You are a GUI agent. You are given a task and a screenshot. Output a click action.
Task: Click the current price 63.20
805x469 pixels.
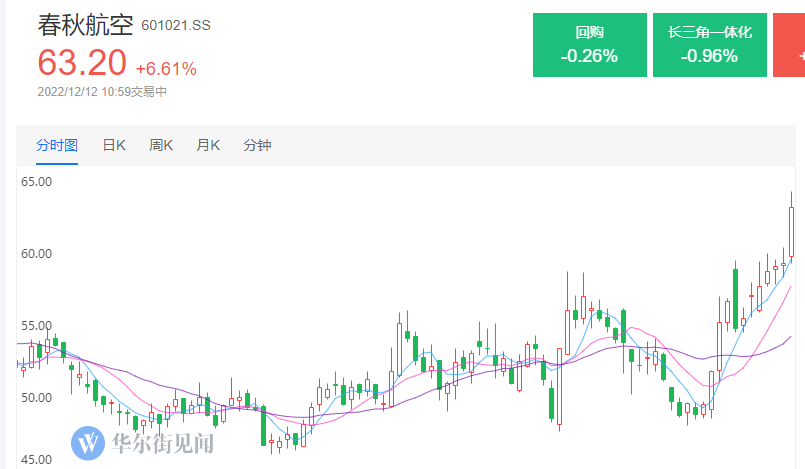[x=82, y=63]
